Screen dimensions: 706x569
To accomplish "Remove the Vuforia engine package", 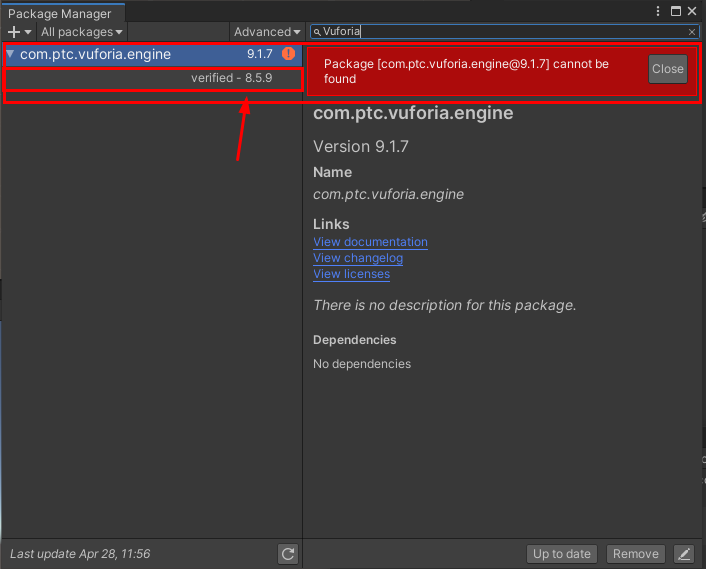I will 635,554.
